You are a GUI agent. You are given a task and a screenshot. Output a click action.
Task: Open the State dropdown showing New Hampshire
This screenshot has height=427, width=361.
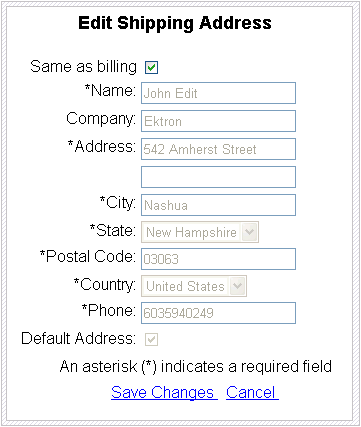200,232
